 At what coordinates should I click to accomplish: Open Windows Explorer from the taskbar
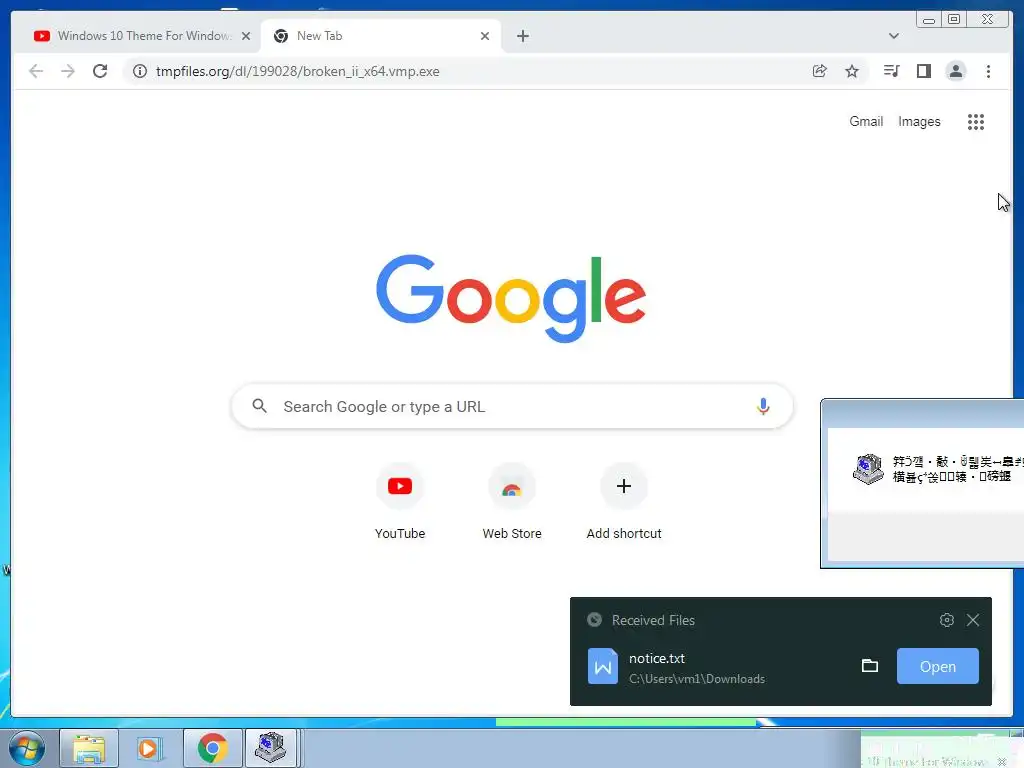(89, 748)
